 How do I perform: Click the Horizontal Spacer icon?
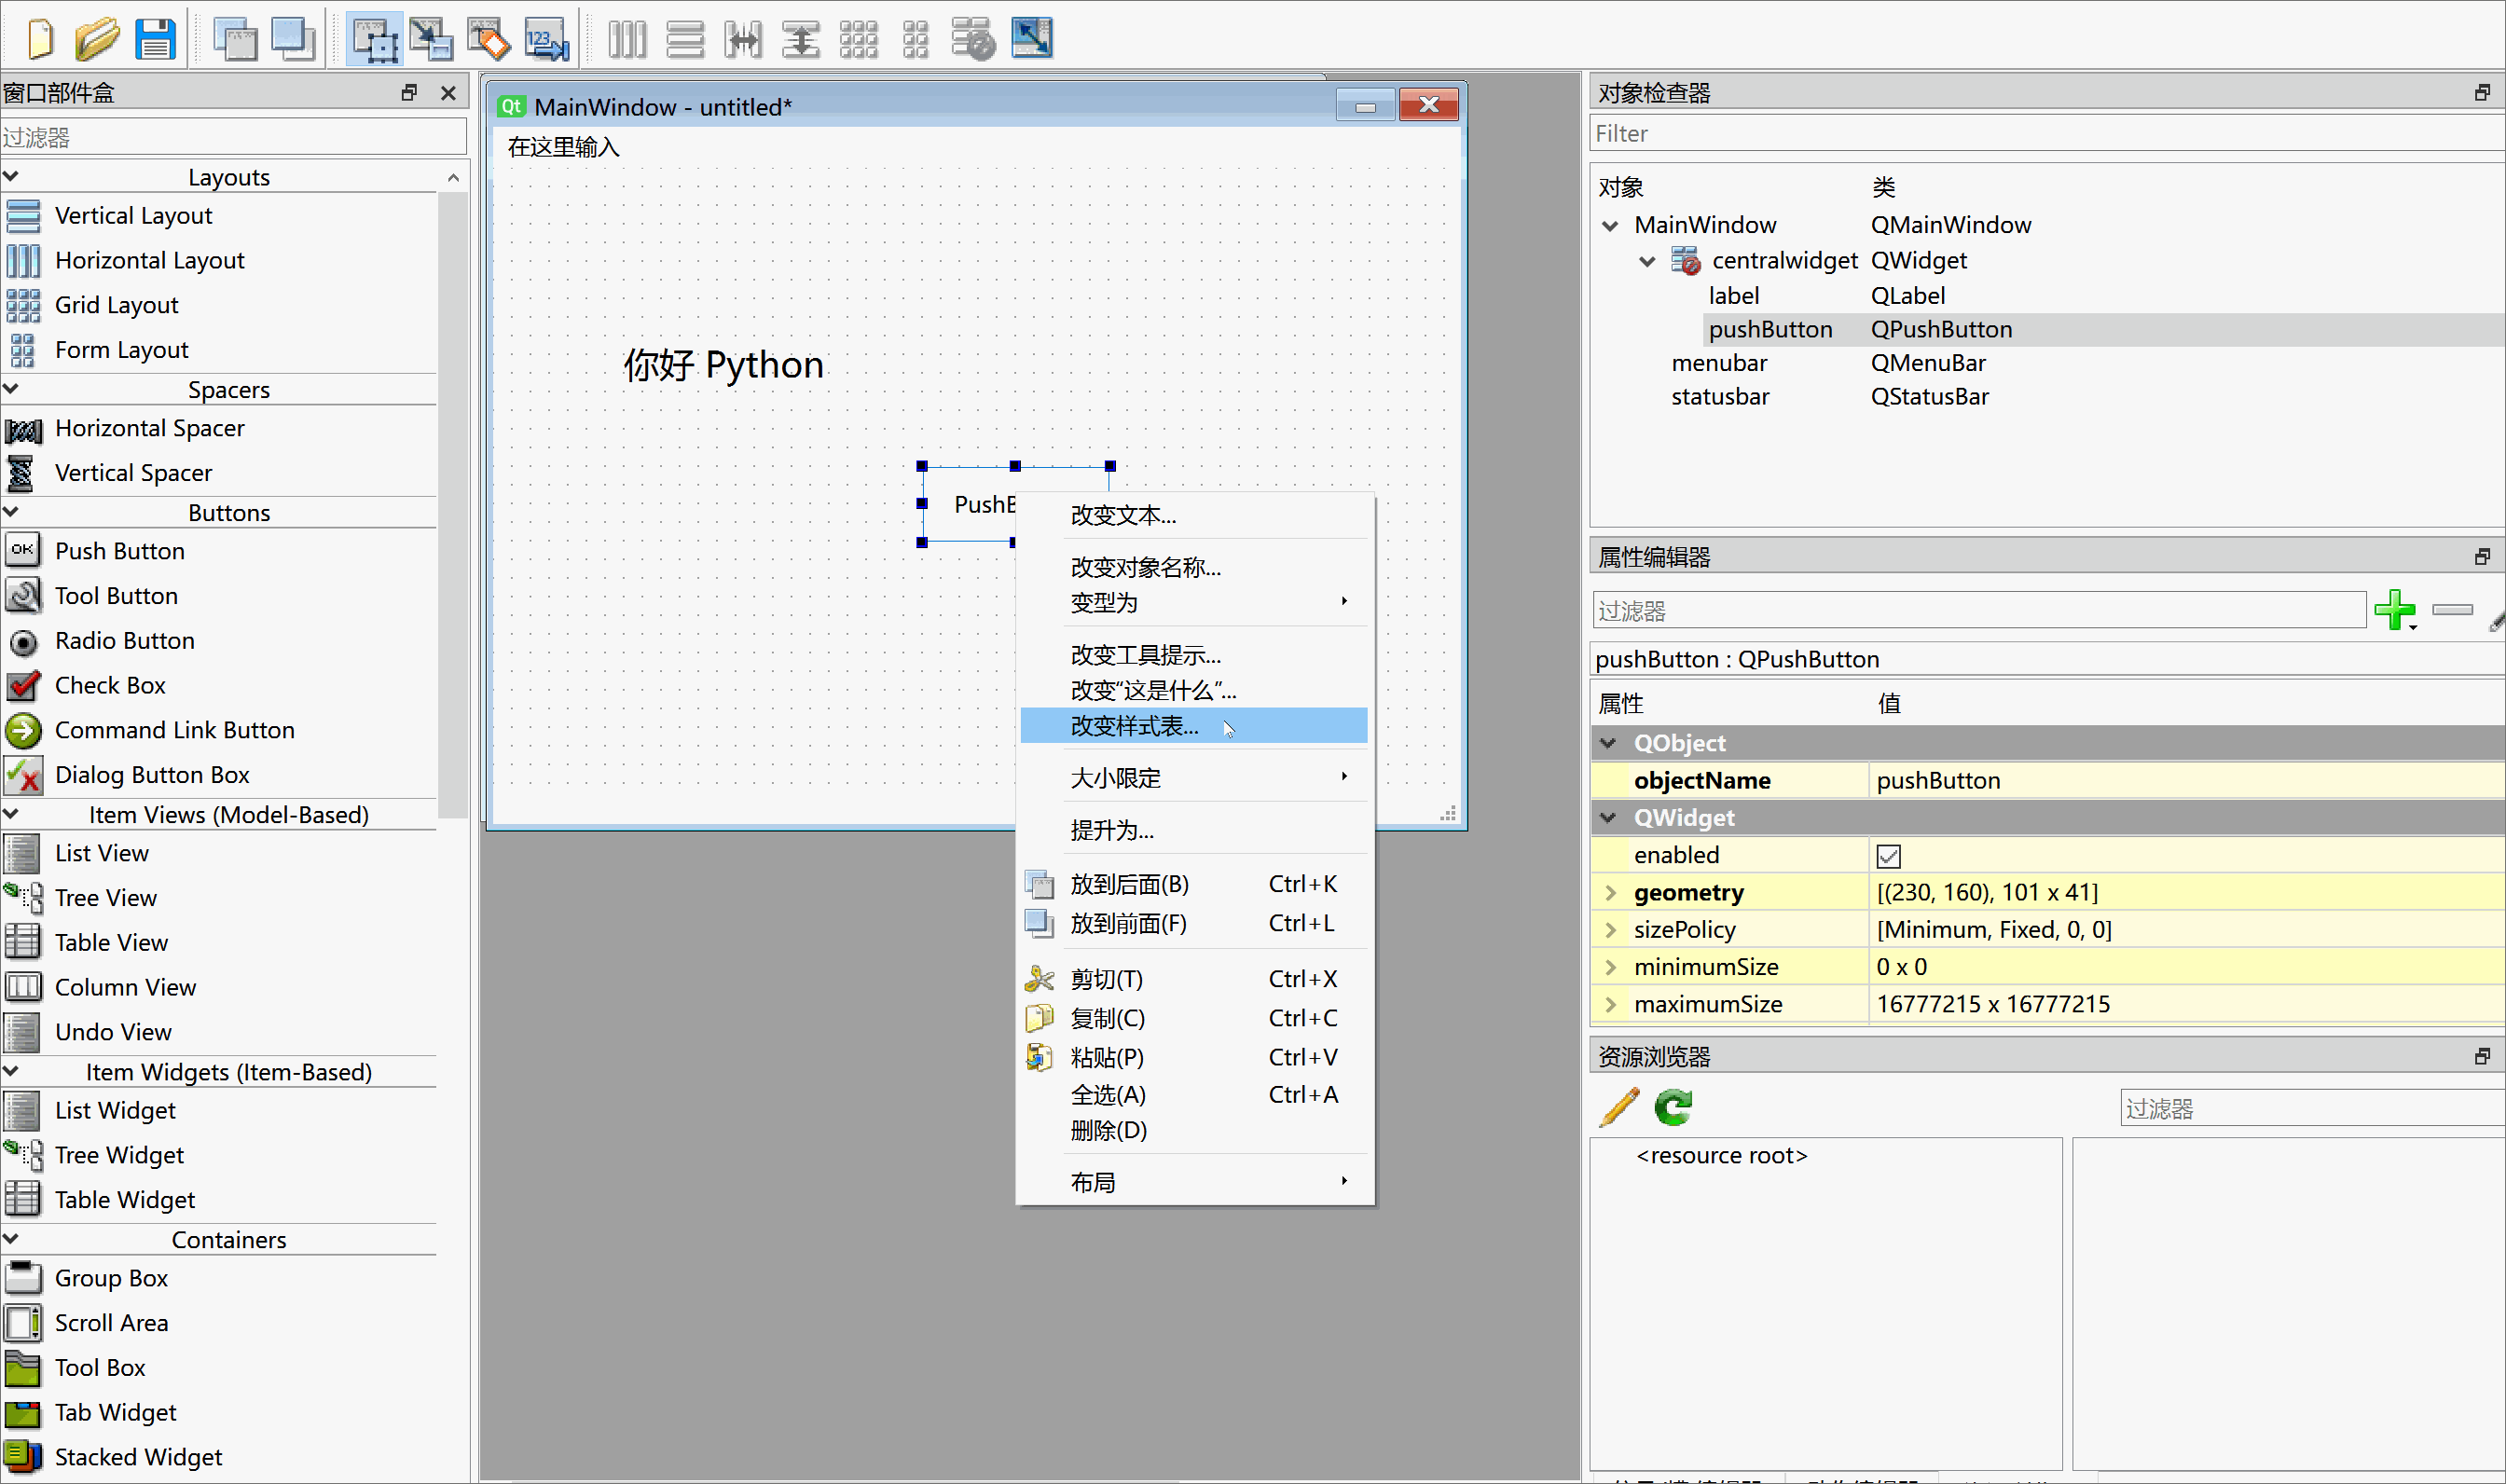click(21, 428)
